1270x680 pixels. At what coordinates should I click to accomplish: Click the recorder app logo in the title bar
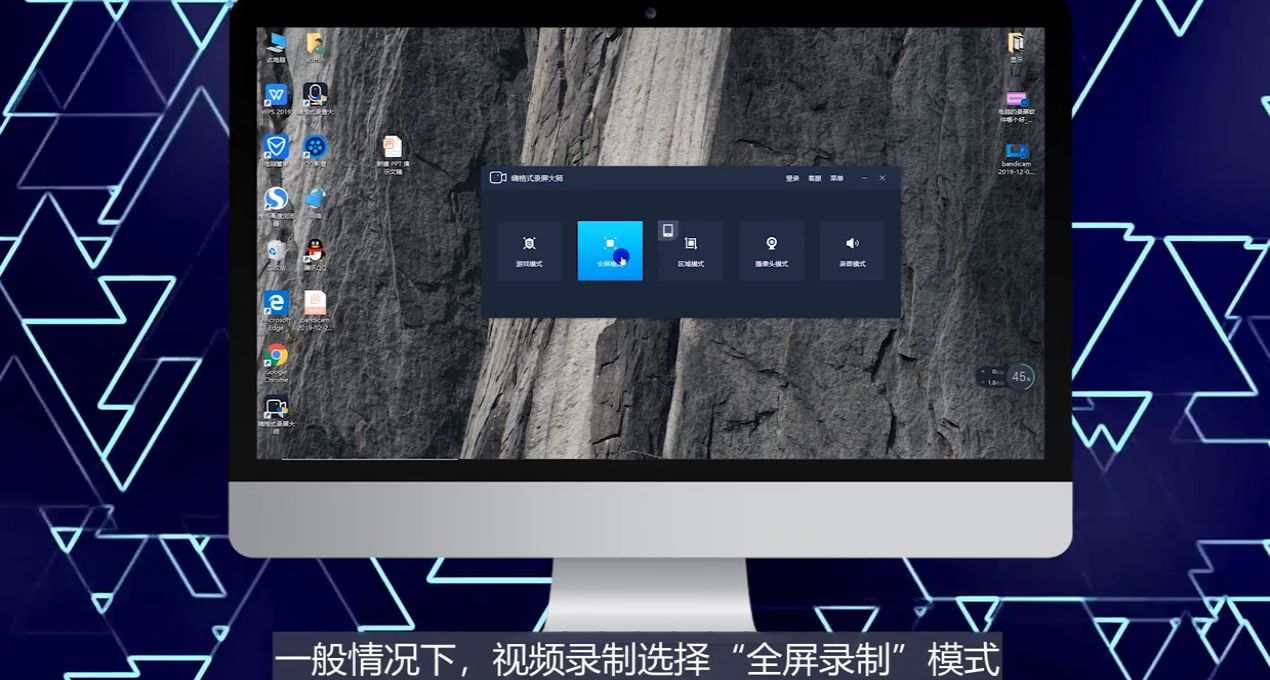(x=497, y=178)
